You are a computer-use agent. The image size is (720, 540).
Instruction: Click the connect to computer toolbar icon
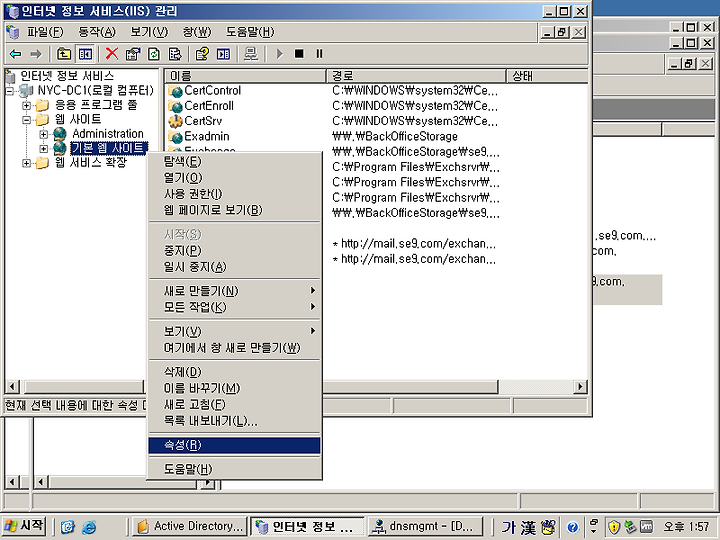point(251,54)
